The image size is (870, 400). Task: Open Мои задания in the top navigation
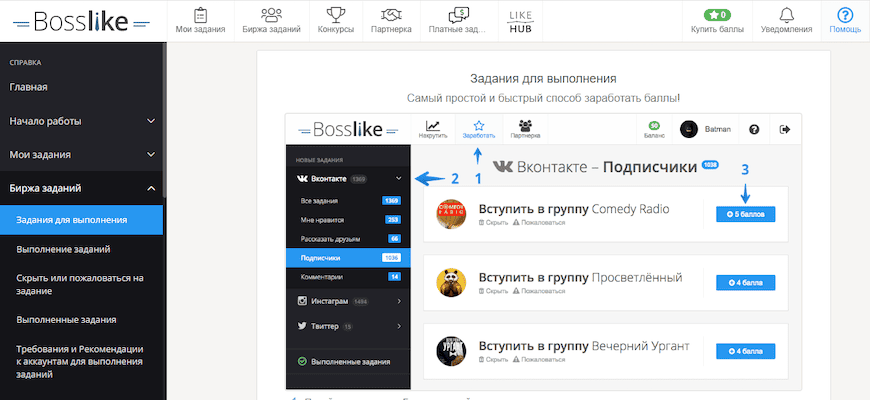coord(200,21)
